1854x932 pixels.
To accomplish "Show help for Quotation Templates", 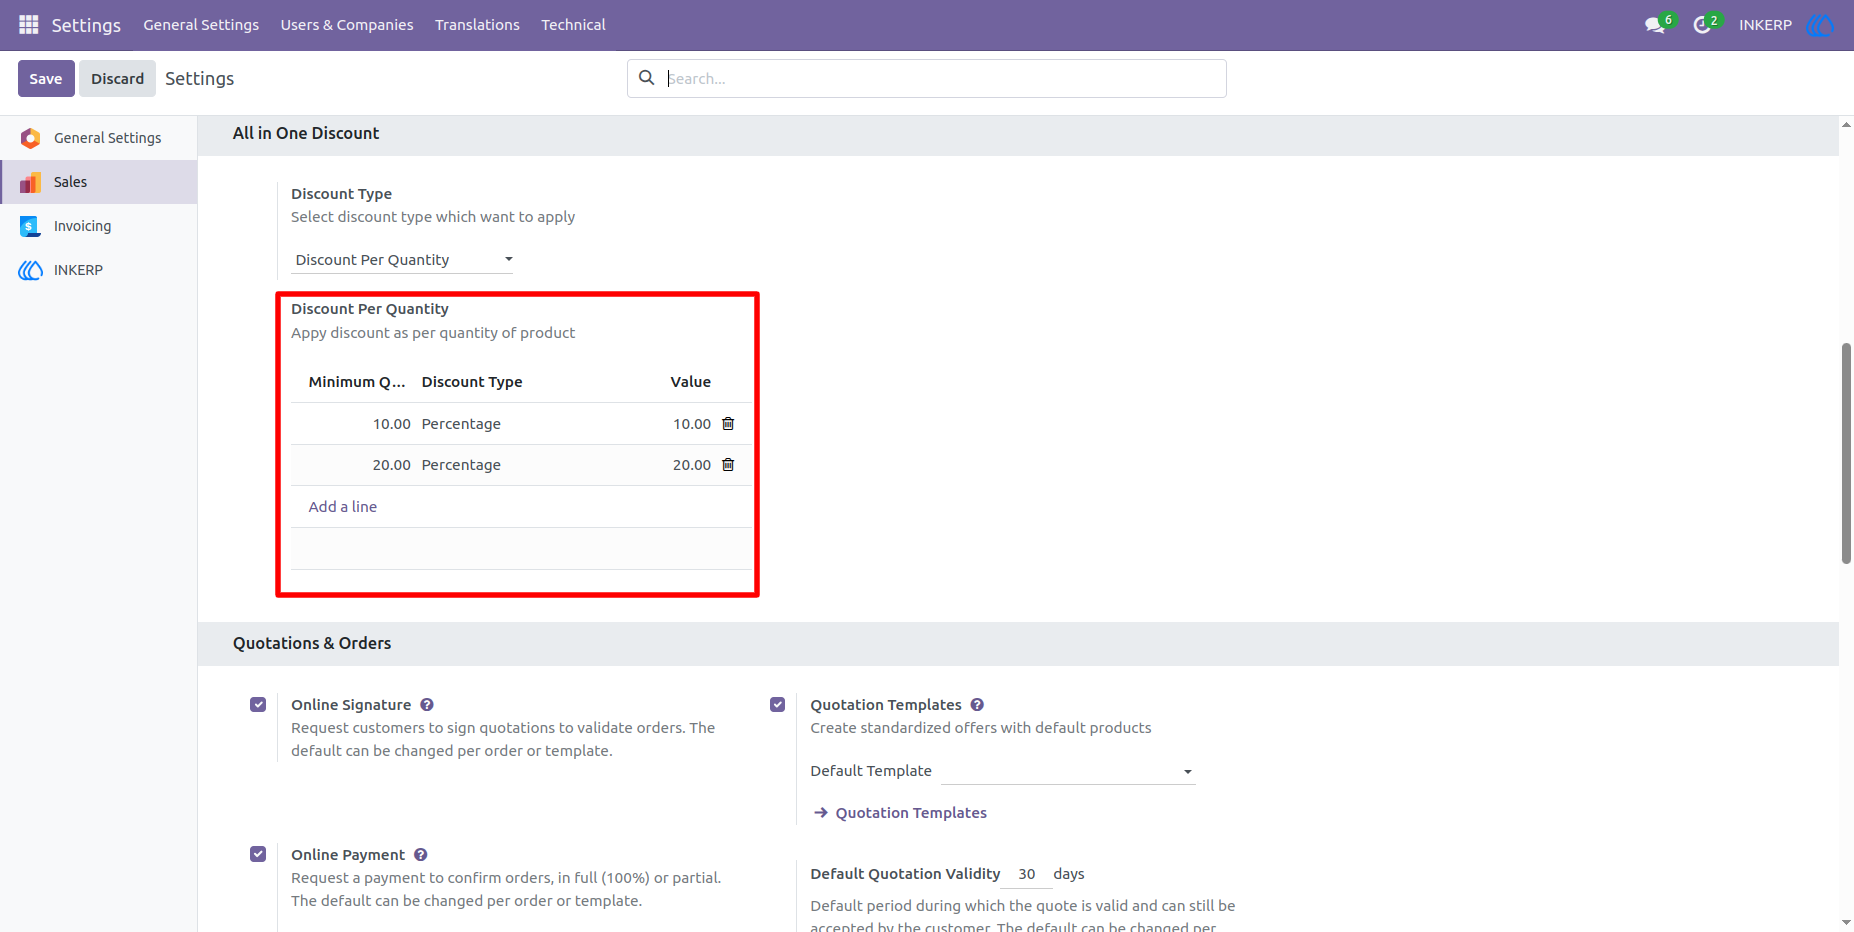I will 977,705.
